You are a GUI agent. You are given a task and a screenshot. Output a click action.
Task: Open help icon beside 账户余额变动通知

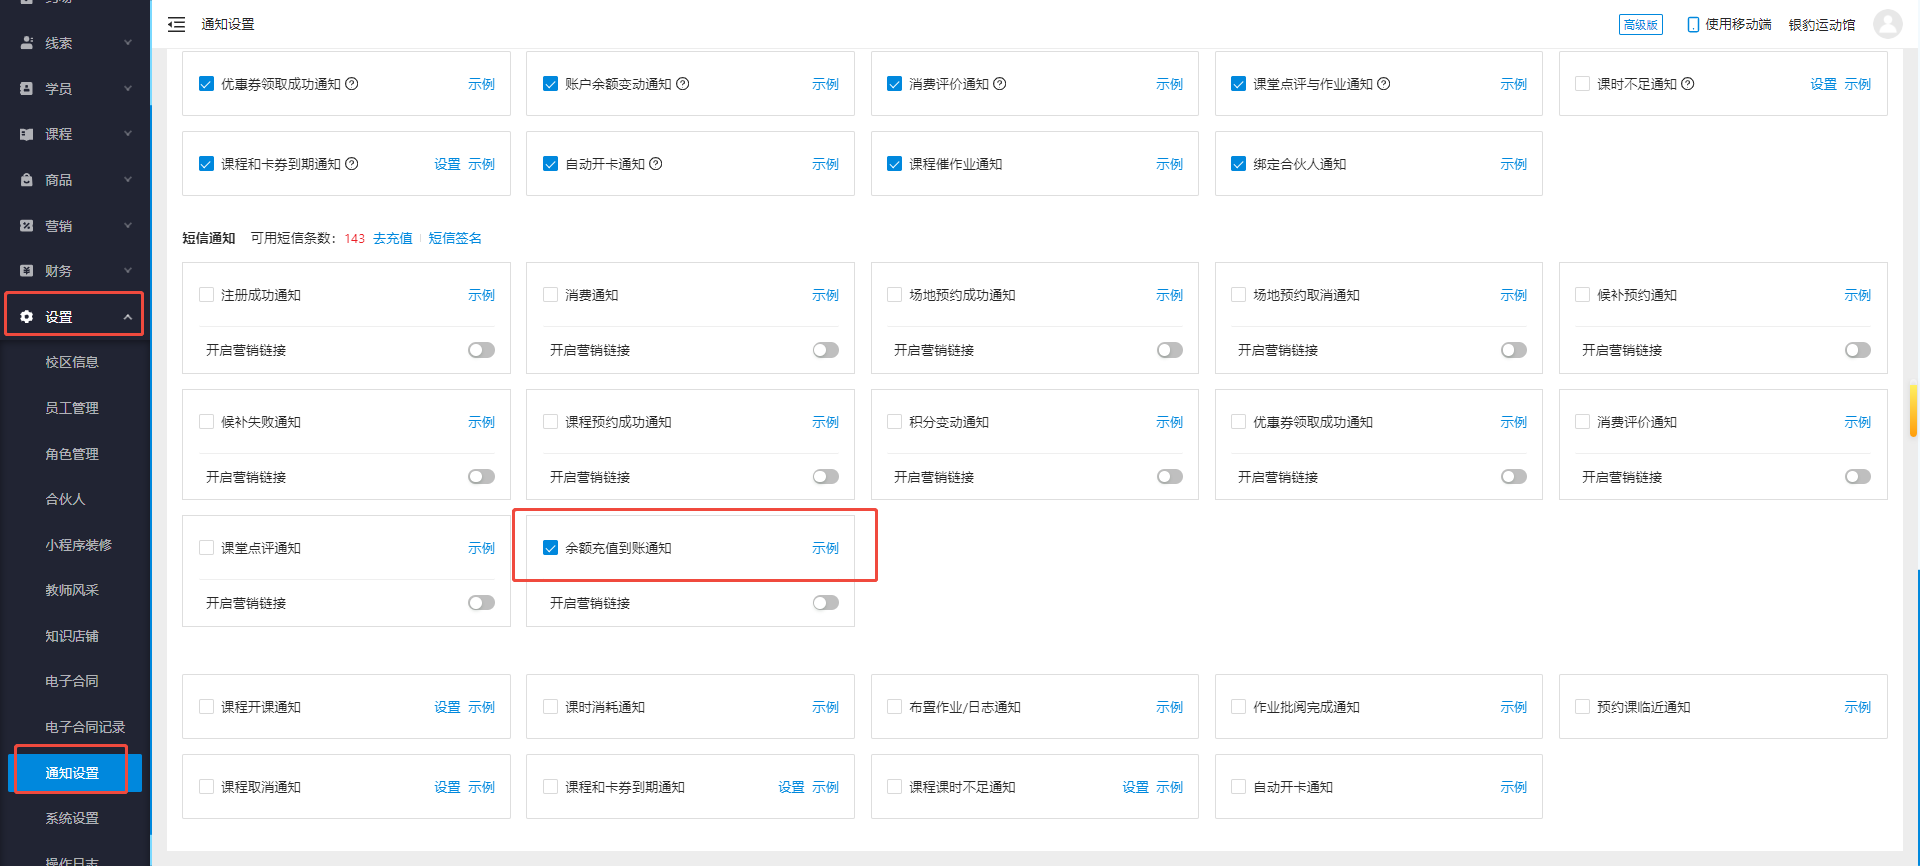click(683, 84)
